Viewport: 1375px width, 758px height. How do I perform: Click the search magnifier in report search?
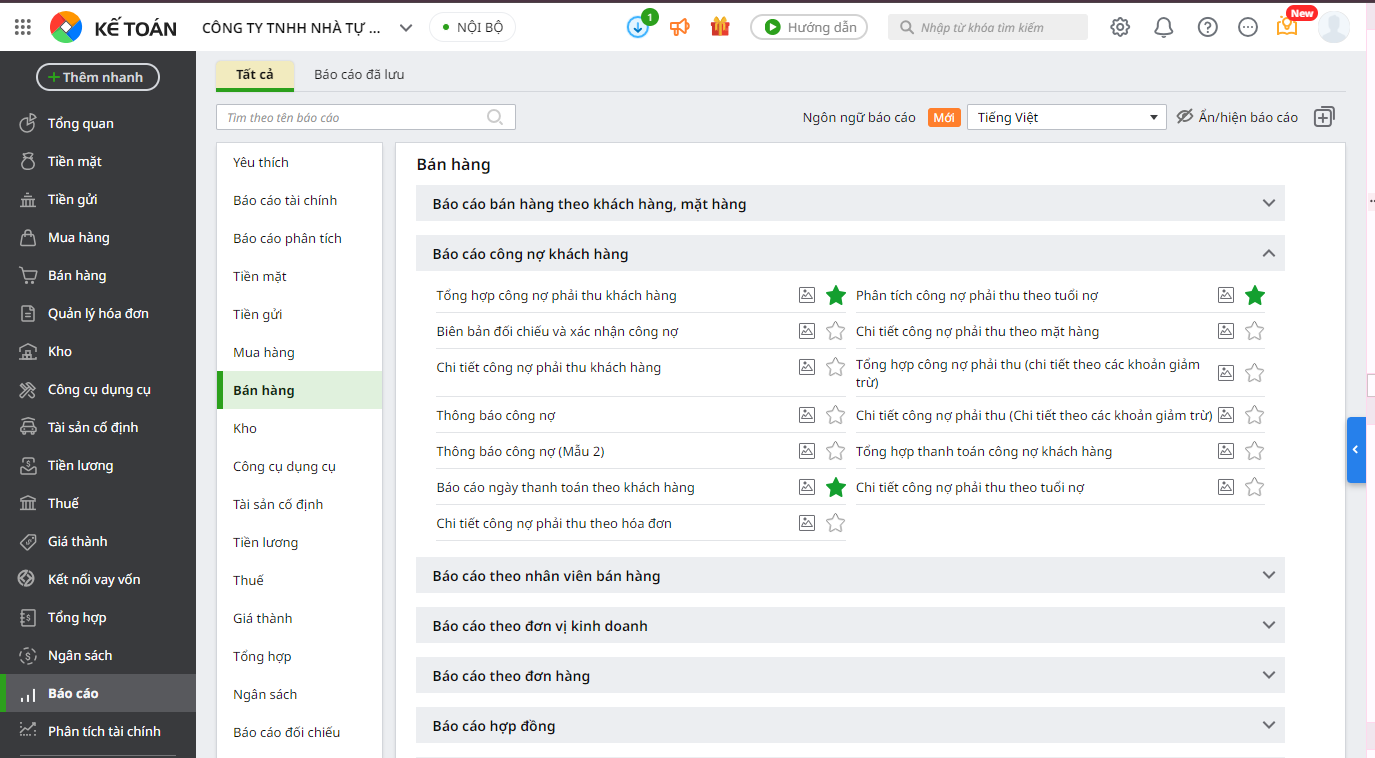tap(495, 117)
